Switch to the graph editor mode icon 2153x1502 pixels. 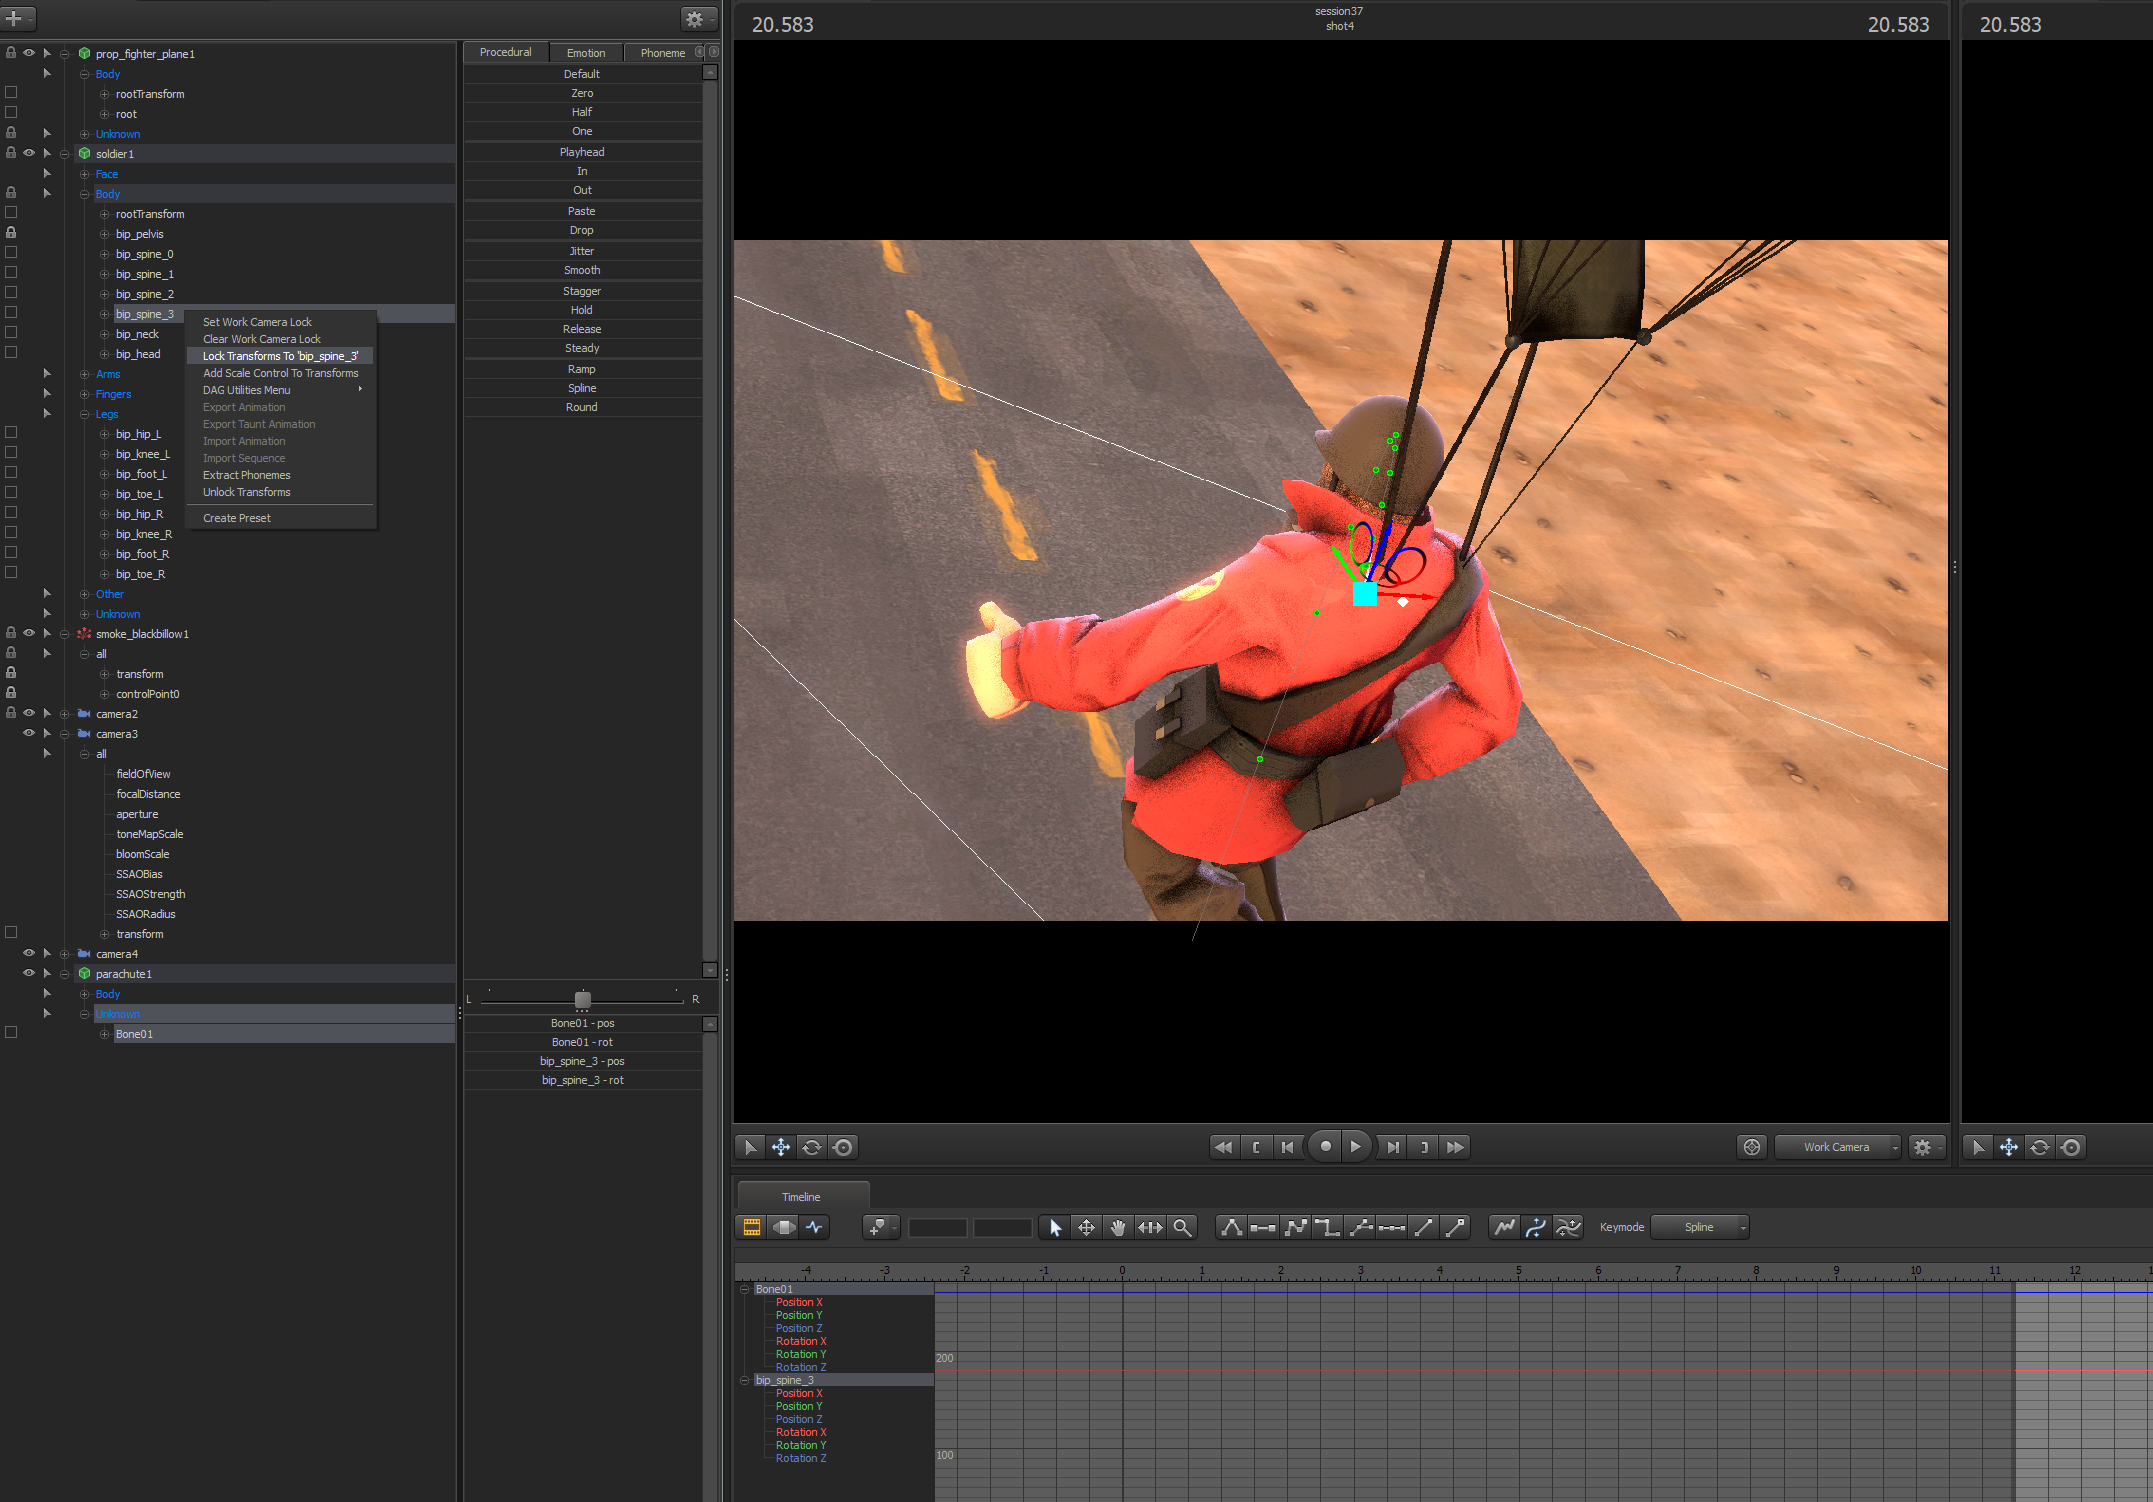click(x=816, y=1227)
